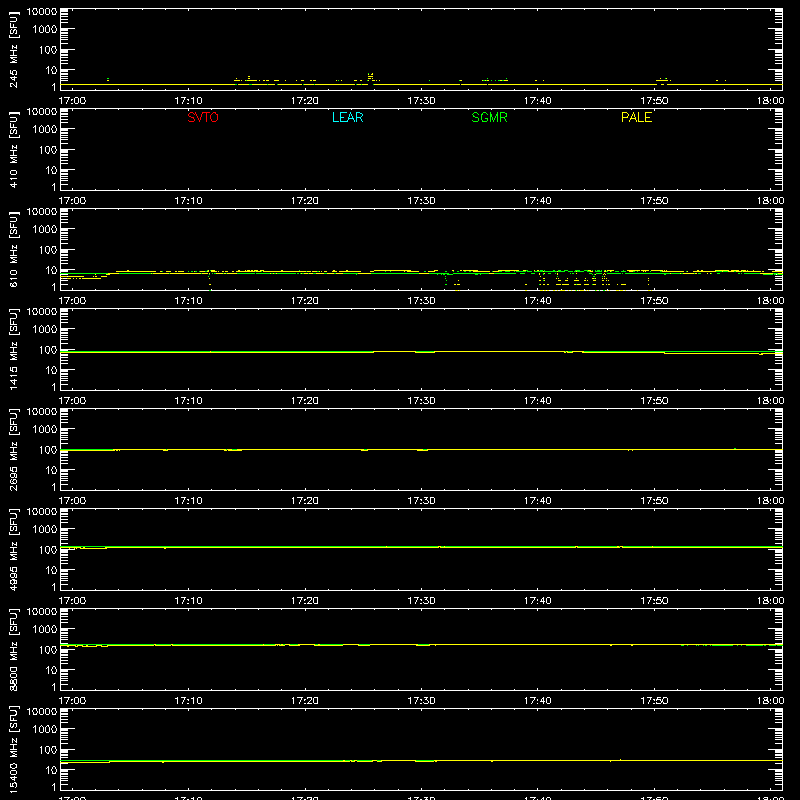800x800 pixels.
Task: Click 17:40 time label under 610 MHz plot
Action: tap(538, 301)
